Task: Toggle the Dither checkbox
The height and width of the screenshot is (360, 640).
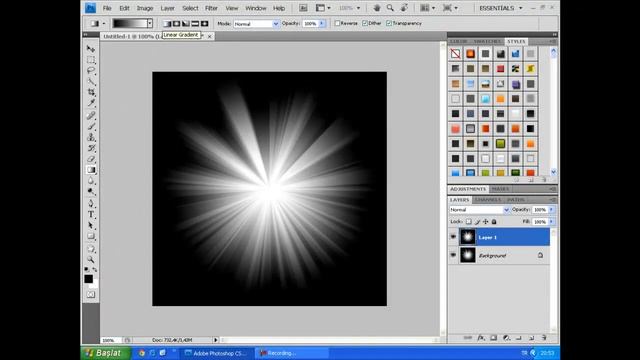Action: click(365, 23)
